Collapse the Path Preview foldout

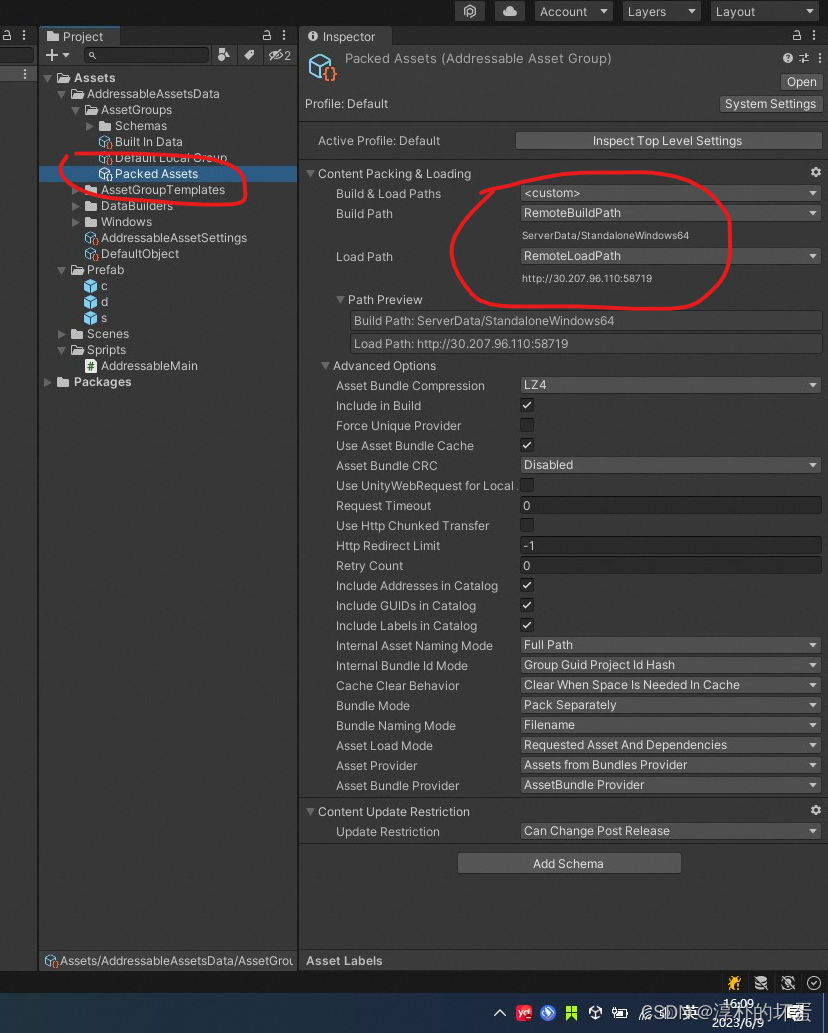(341, 300)
